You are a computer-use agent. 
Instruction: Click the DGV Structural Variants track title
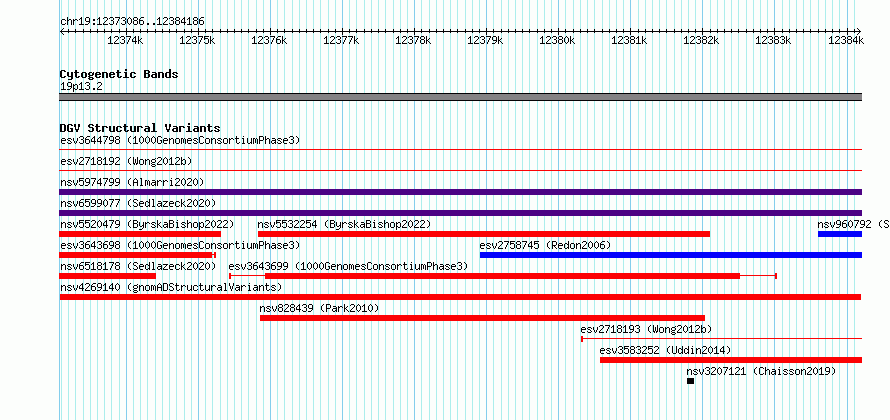pyautogui.click(x=140, y=128)
